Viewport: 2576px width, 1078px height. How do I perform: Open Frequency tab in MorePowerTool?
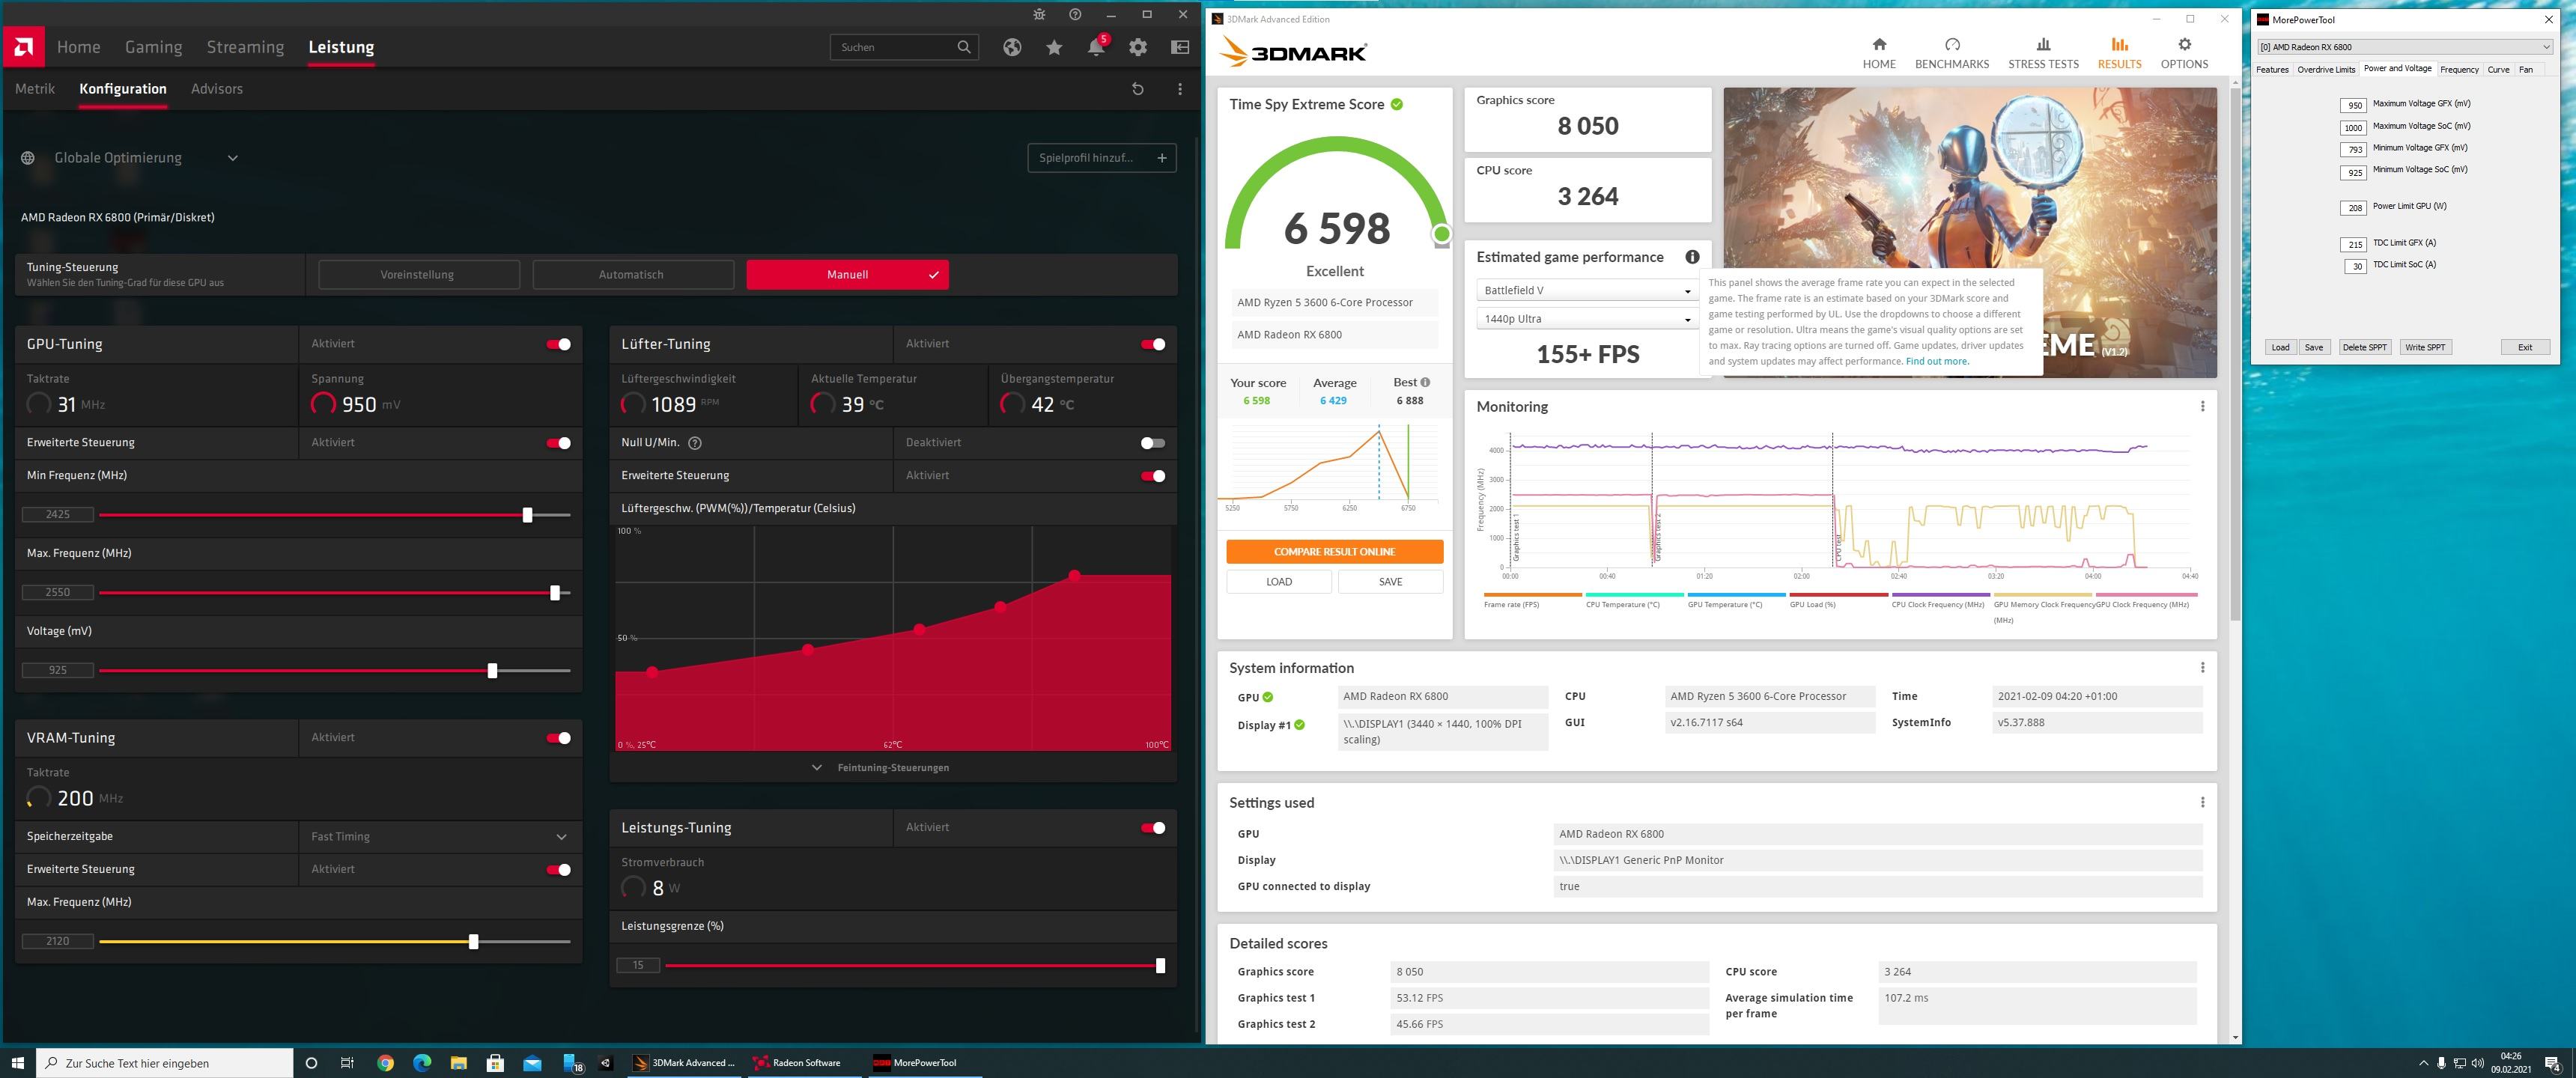tap(2459, 69)
